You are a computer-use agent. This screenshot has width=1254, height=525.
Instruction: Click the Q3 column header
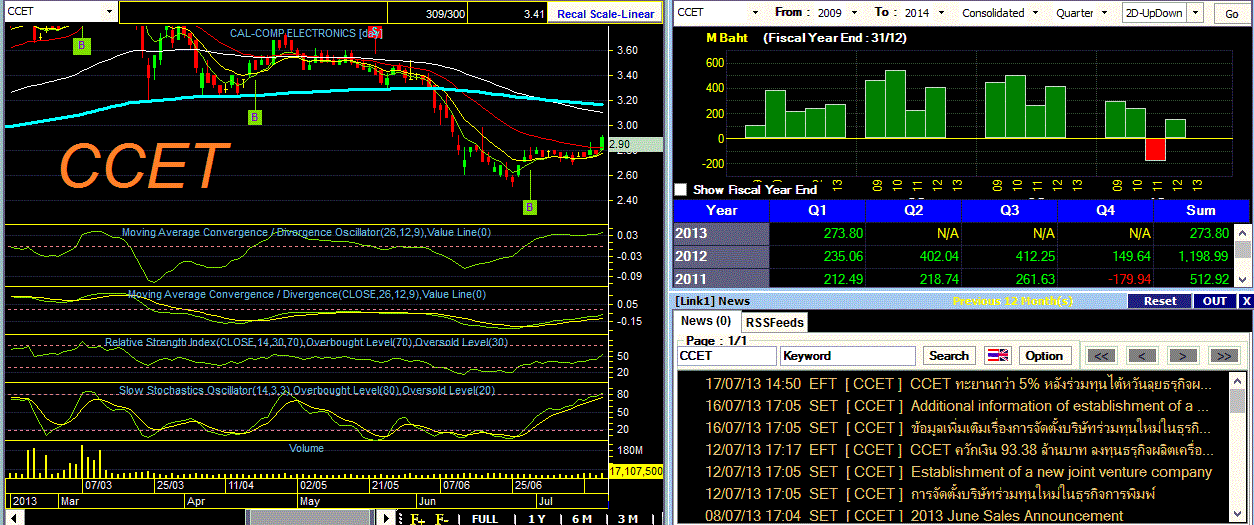tap(1011, 210)
